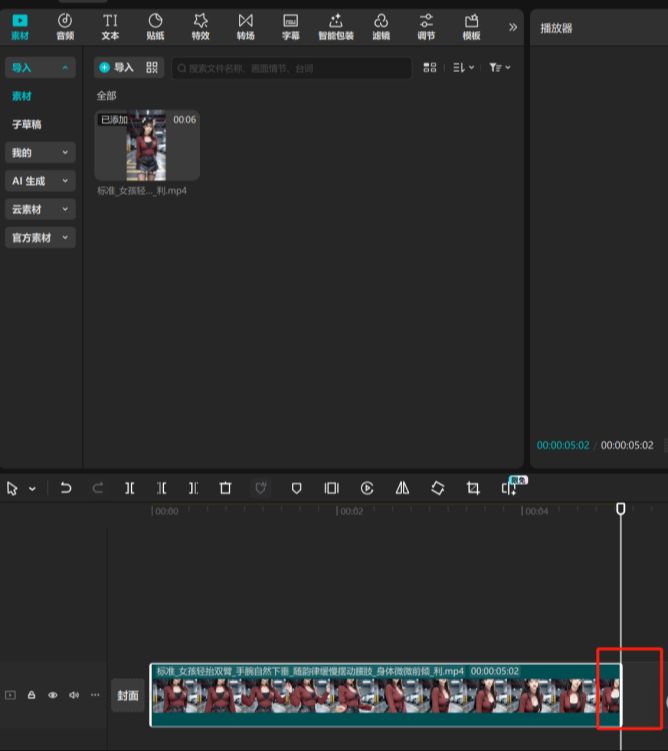This screenshot has width=668, height=751.
Task: Click the timeline playhead marker
Action: pos(620,509)
